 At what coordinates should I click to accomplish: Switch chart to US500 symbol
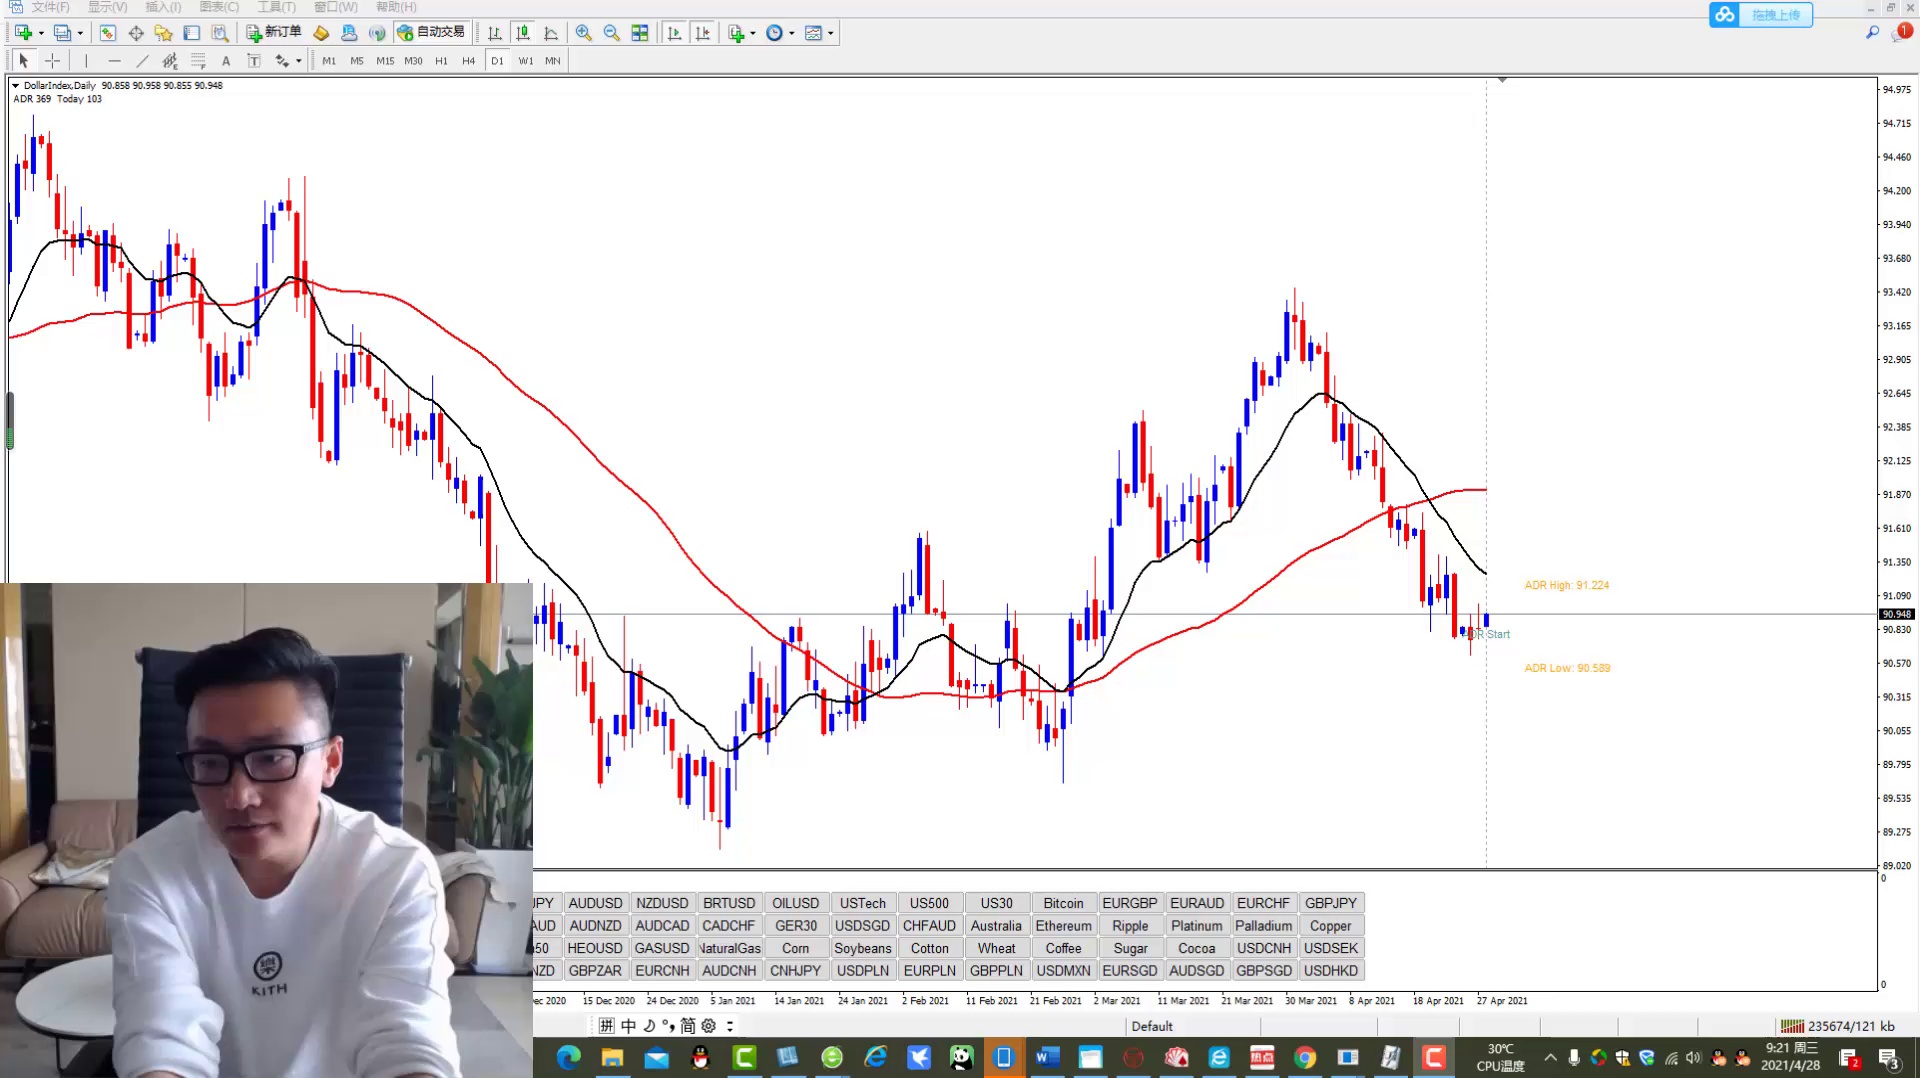pos(929,903)
